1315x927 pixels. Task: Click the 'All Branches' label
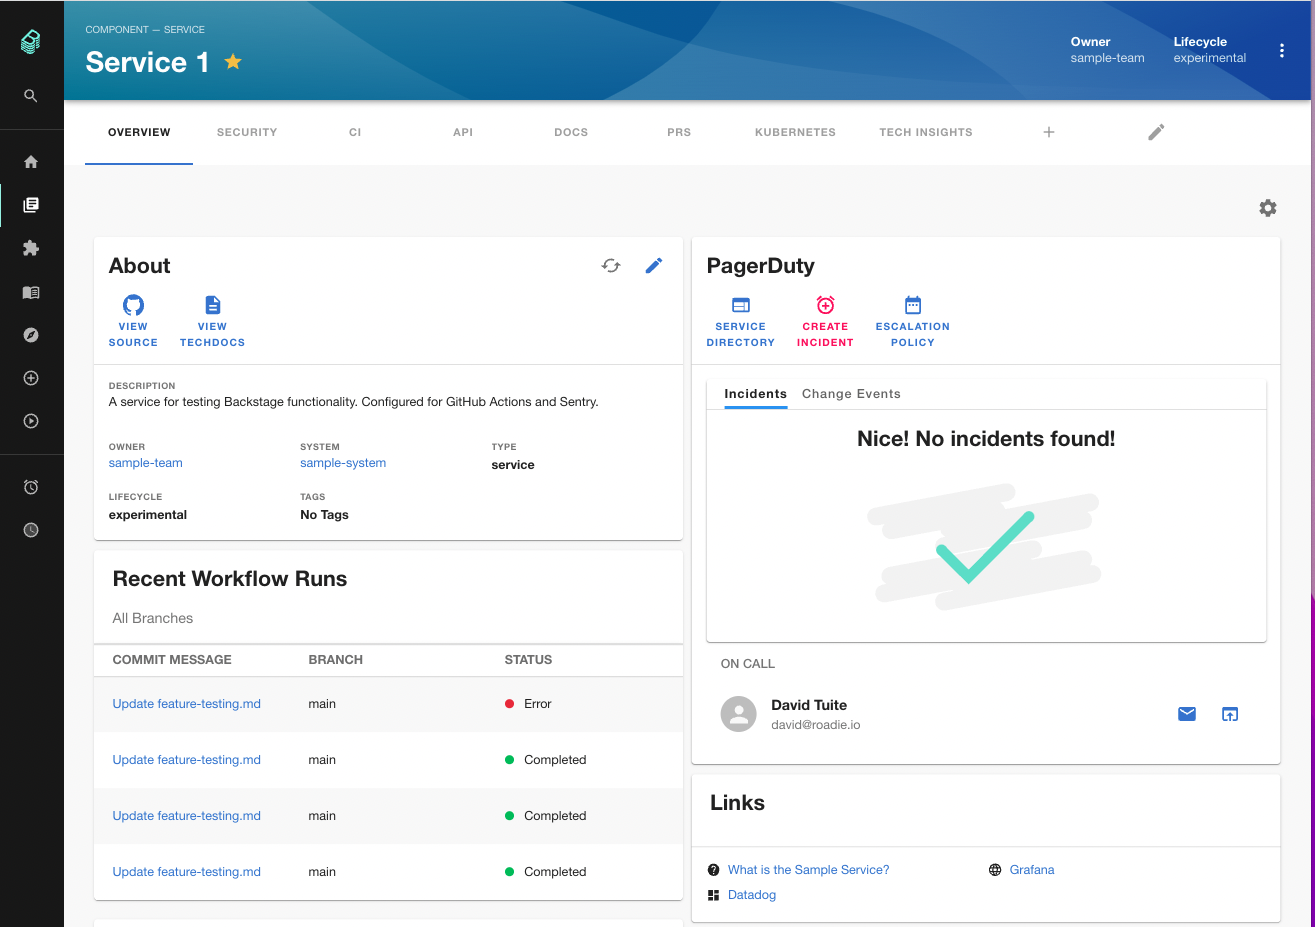tap(153, 618)
